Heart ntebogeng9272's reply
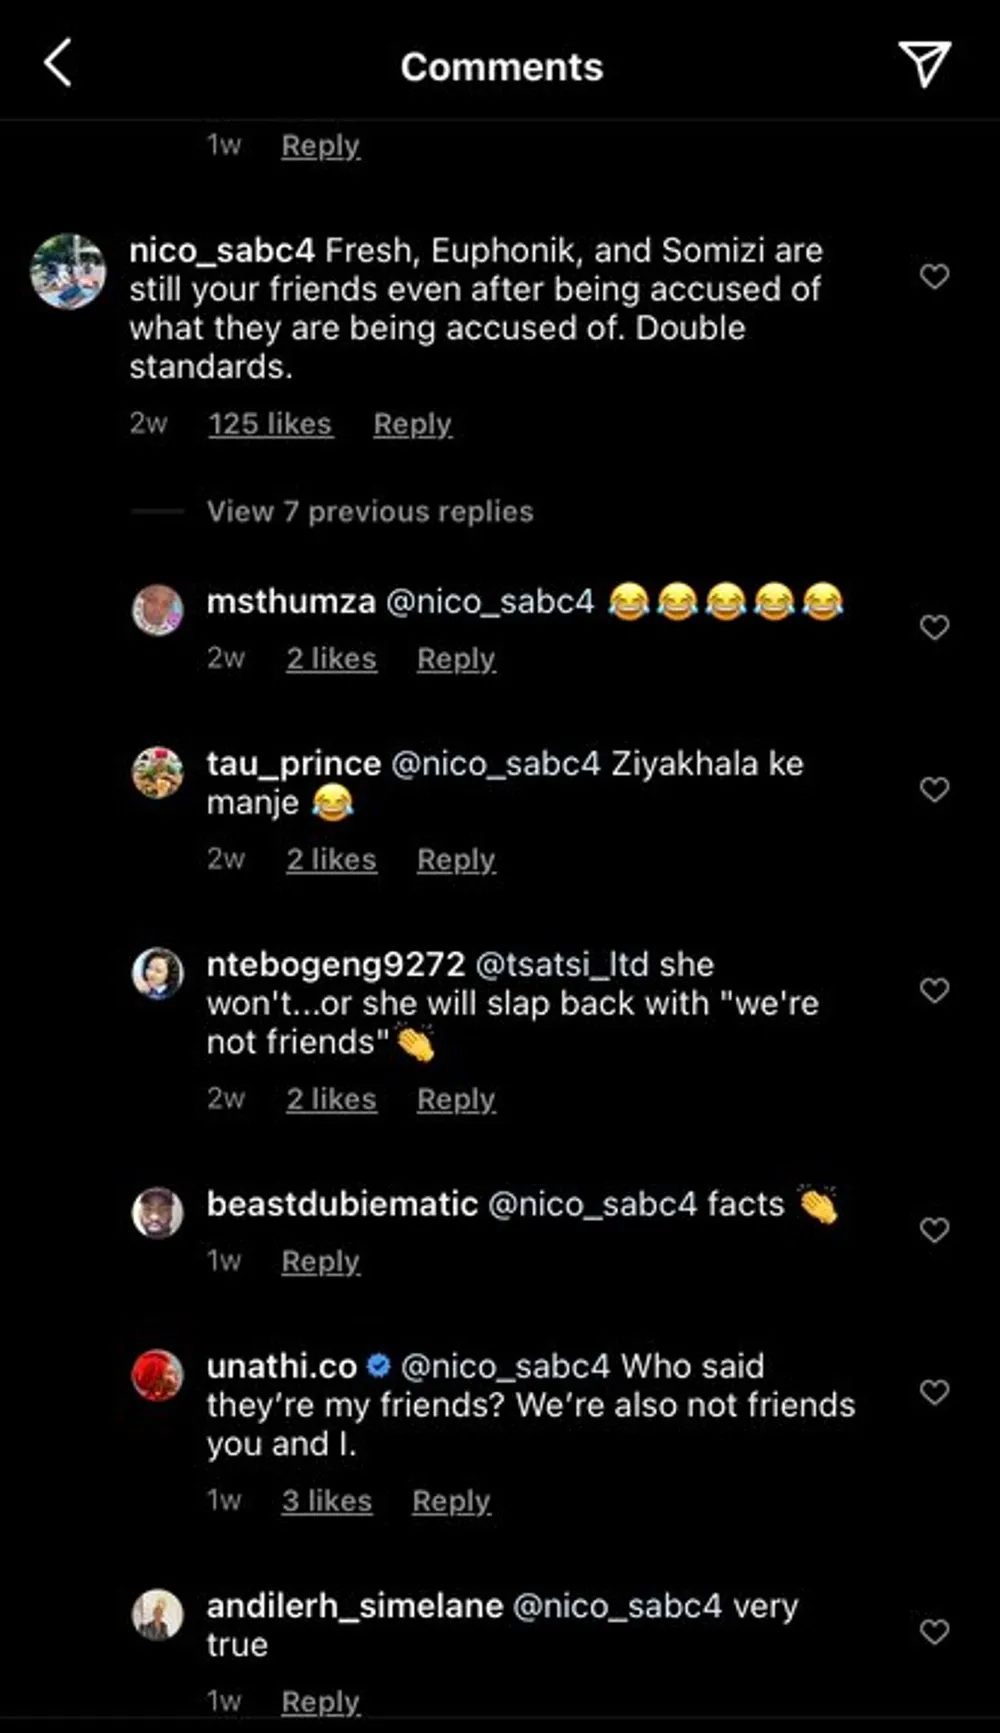Image resolution: width=1000 pixels, height=1733 pixels. (x=934, y=990)
